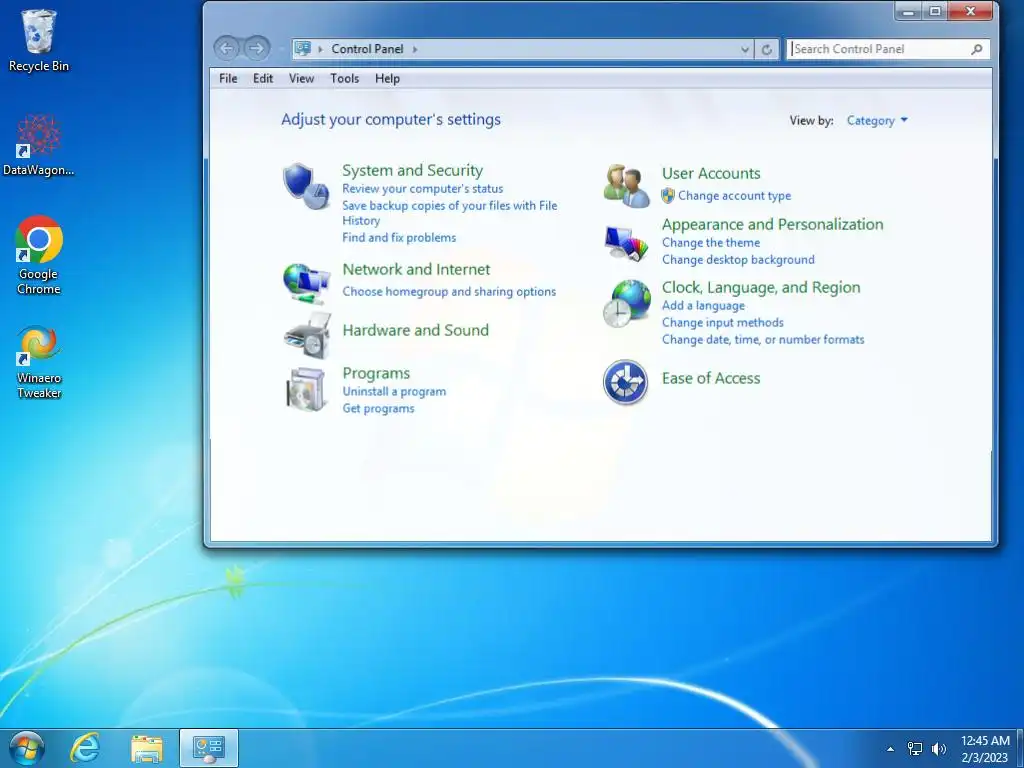Click Save backup copies with File History
Screen dimensions: 1024x768
tap(449, 213)
